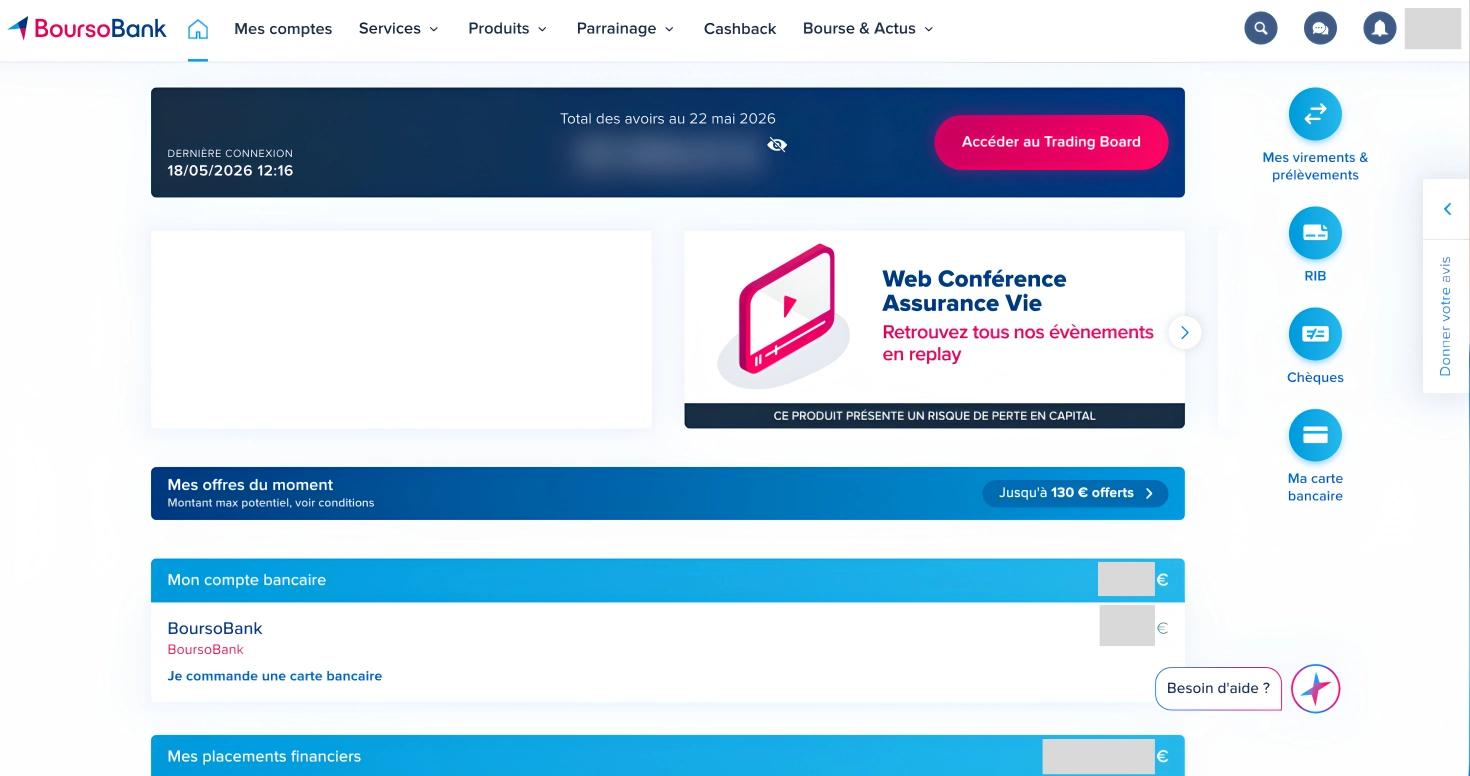Open Mes comptes menu item

coord(283,28)
